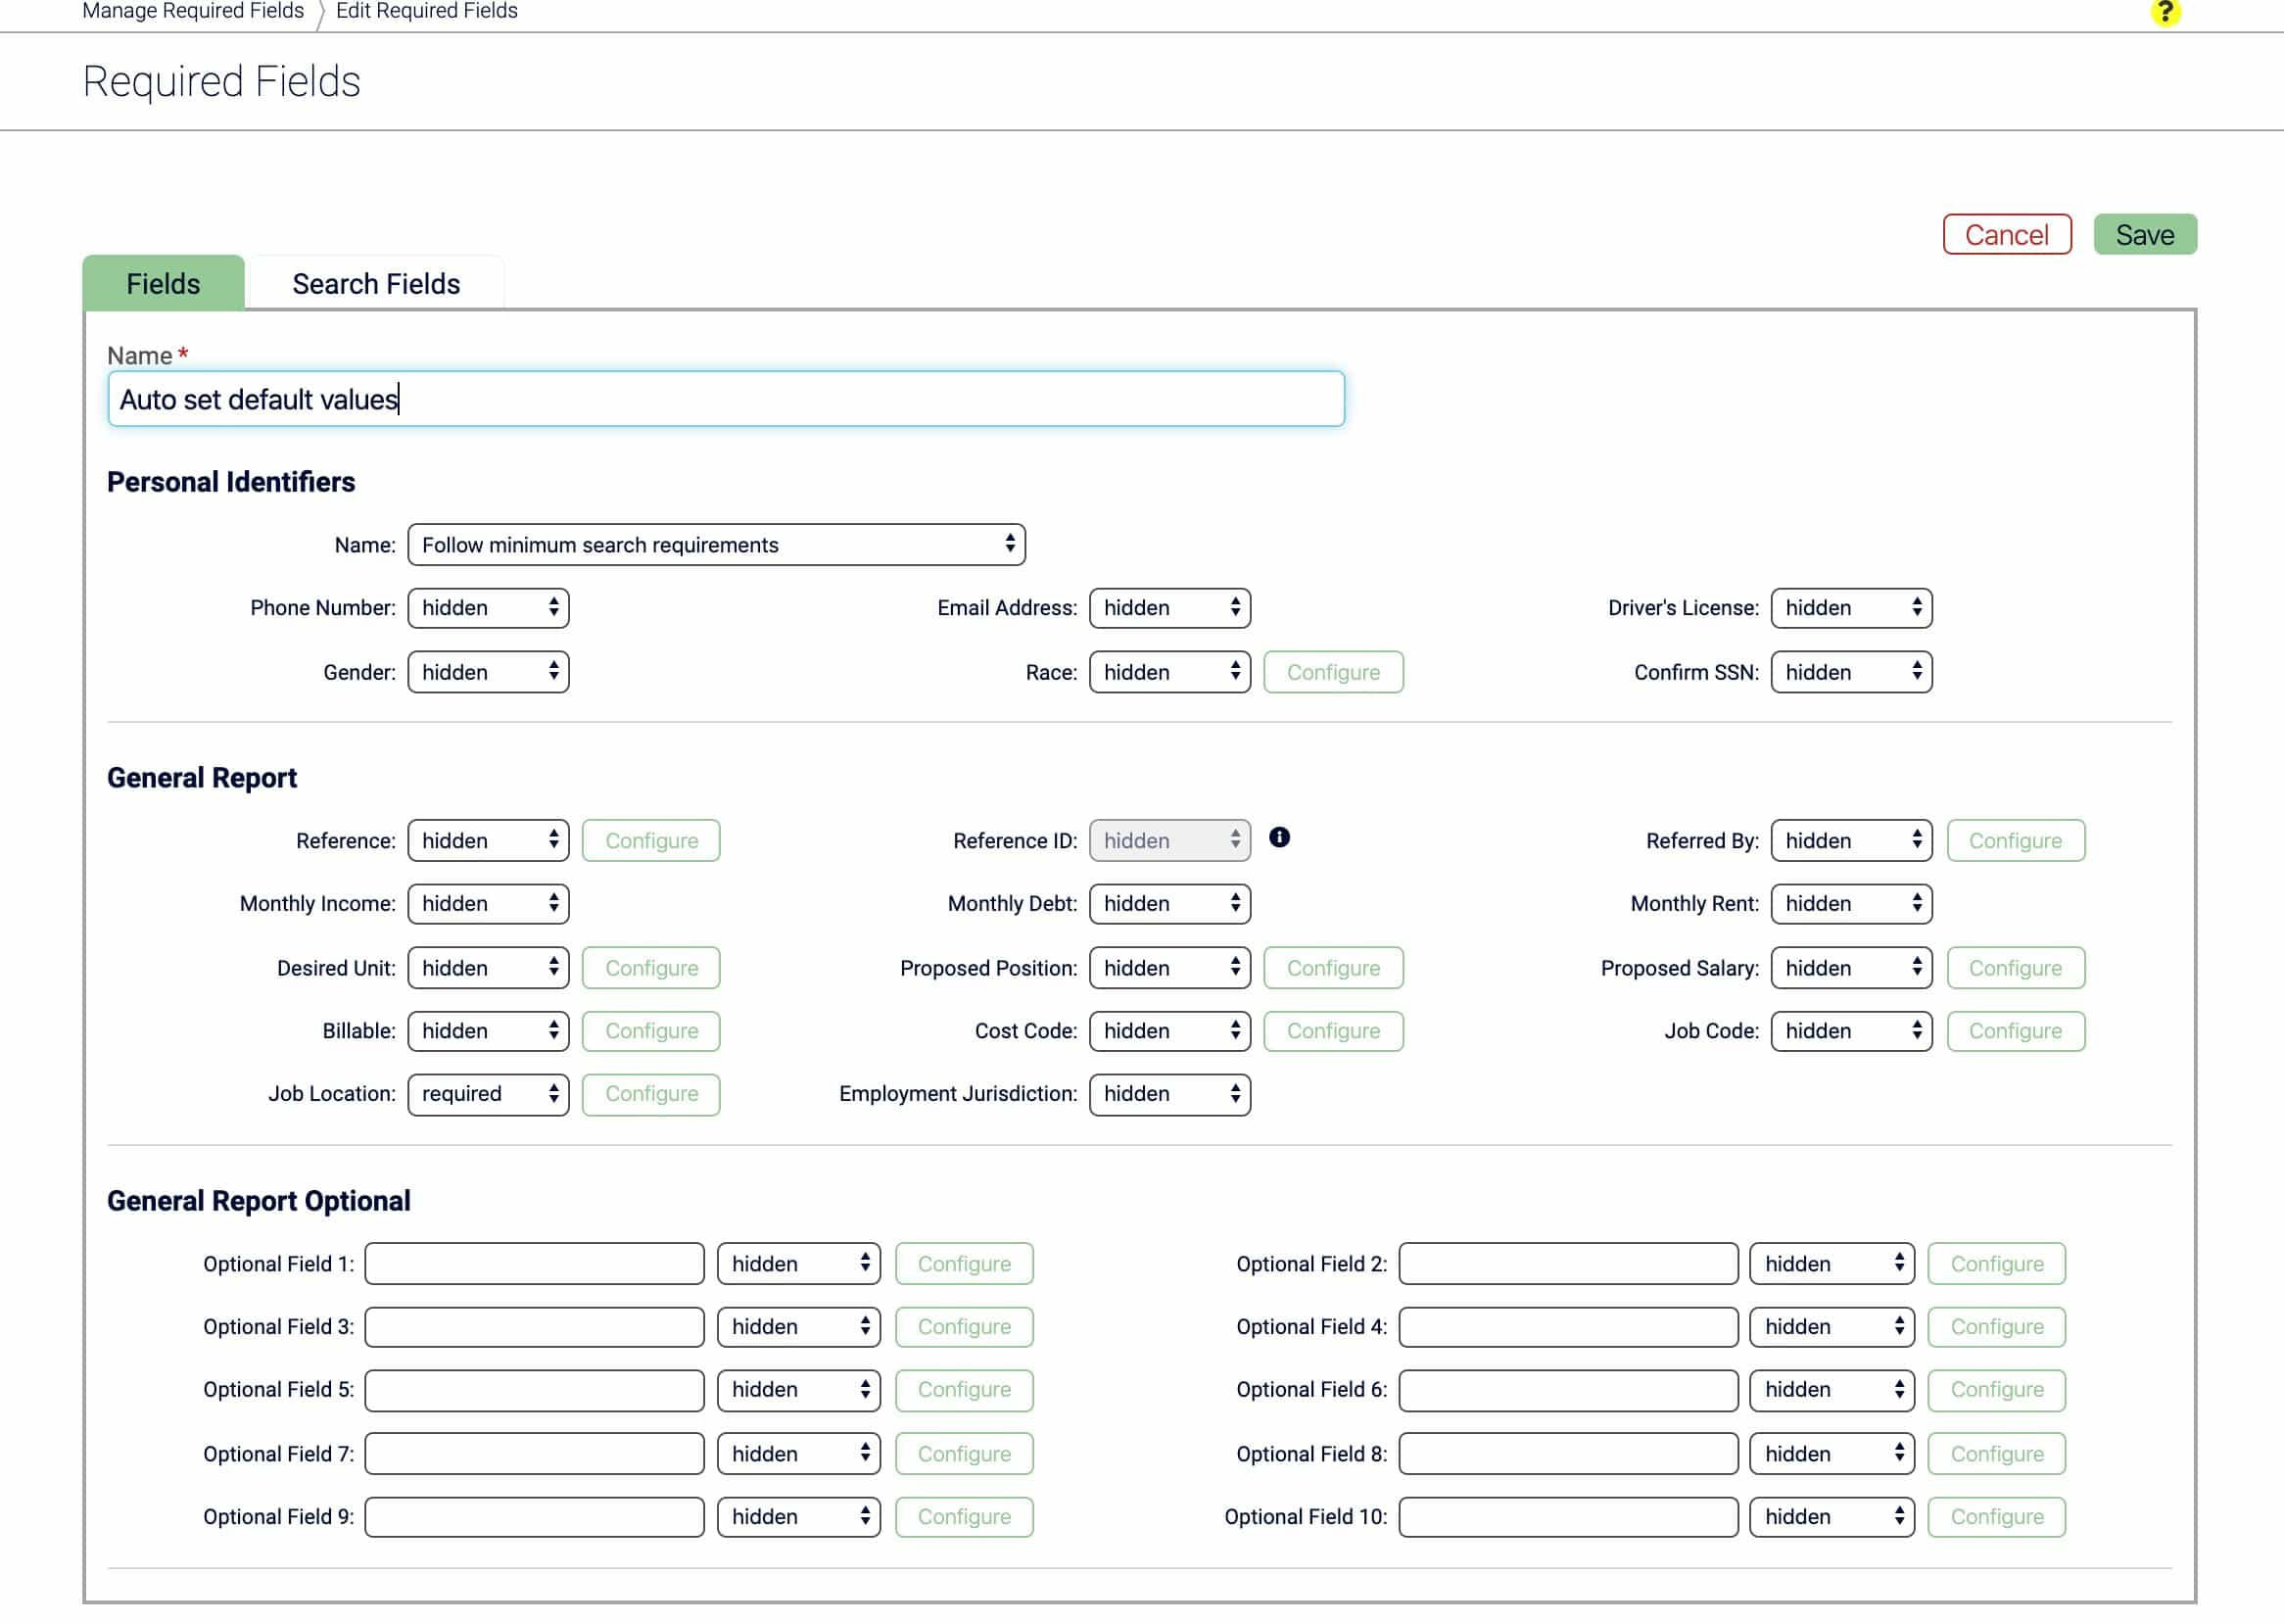2284x1624 pixels.
Task: Click the Cancel button
Action: click(2007, 234)
